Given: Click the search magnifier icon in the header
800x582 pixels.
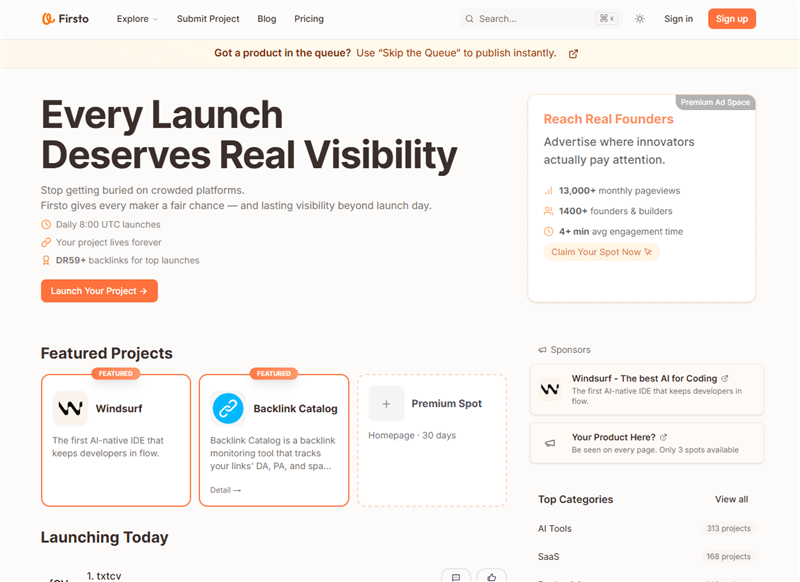Looking at the screenshot, I should (469, 18).
